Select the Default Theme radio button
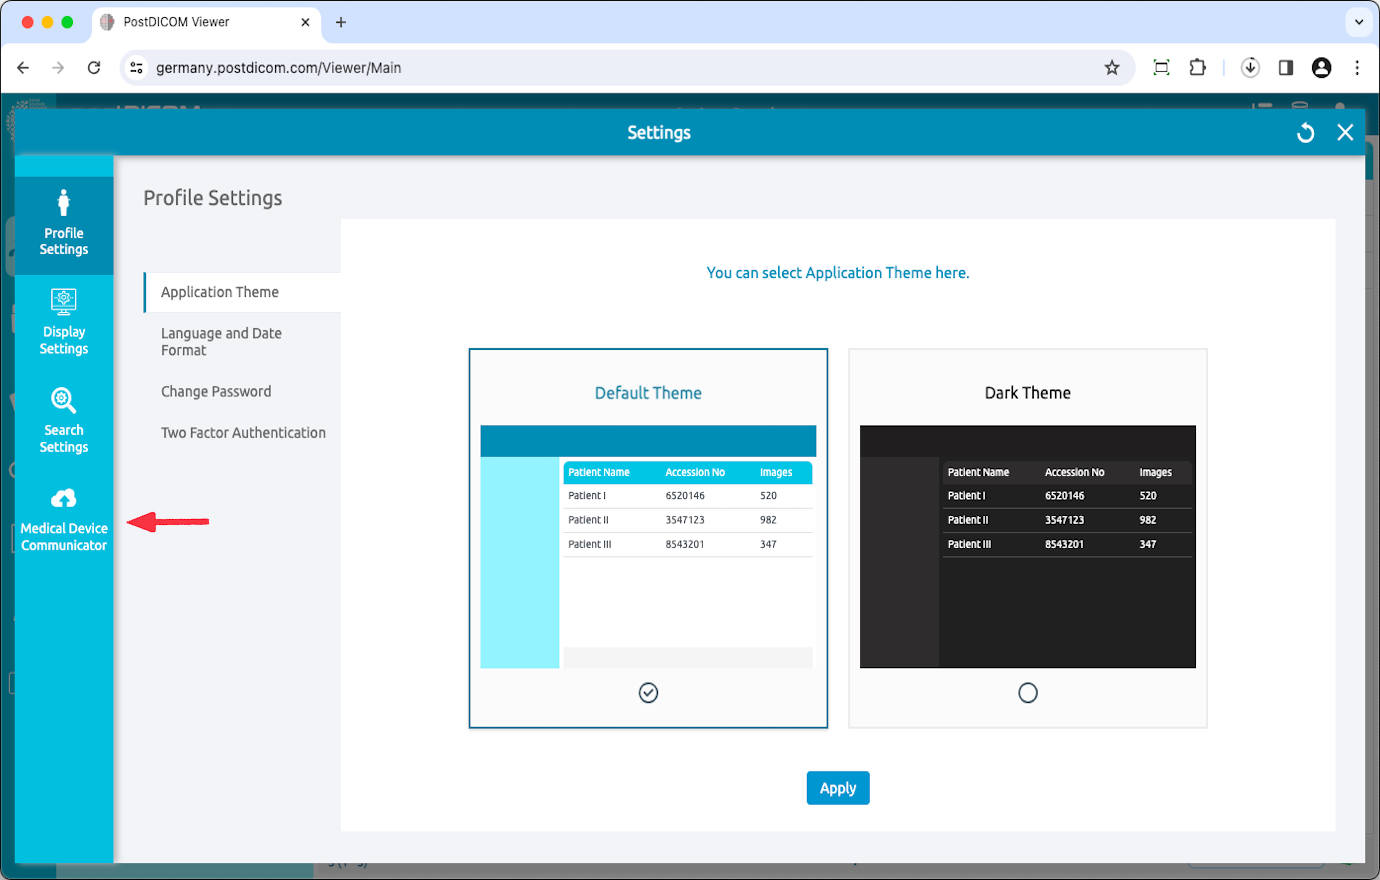The height and width of the screenshot is (880, 1380). pos(648,692)
